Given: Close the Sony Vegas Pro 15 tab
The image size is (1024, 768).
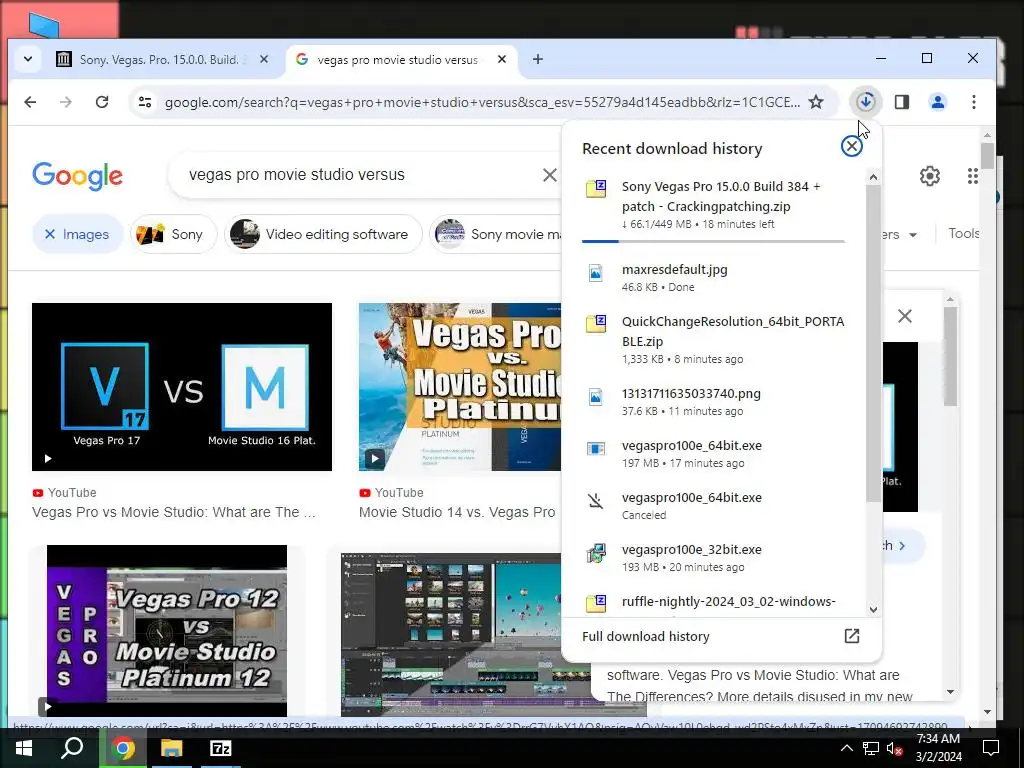Looking at the screenshot, I should click(x=264, y=59).
